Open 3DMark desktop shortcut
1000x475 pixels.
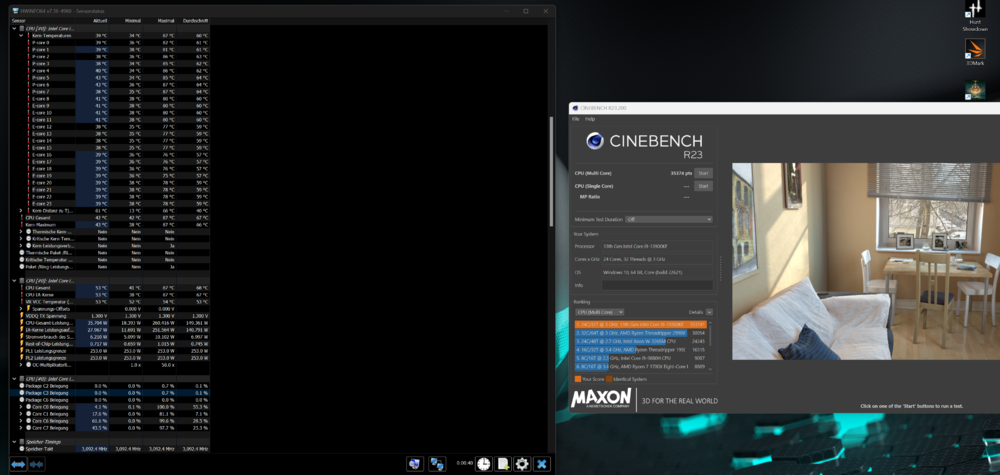tap(974, 52)
